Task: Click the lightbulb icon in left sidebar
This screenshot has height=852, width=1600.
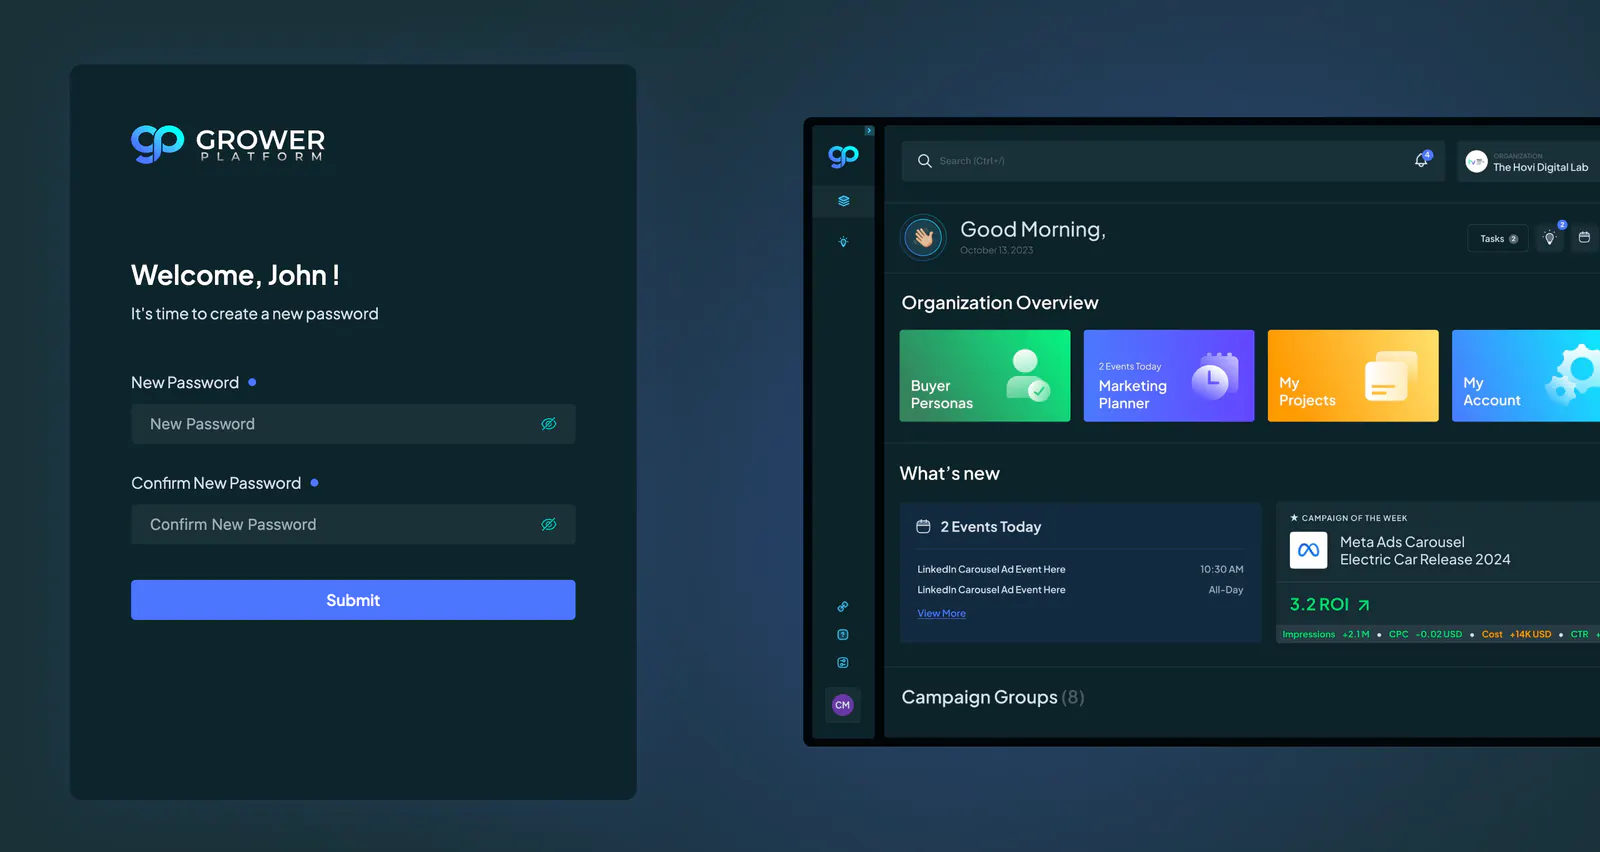Action: pyautogui.click(x=844, y=242)
